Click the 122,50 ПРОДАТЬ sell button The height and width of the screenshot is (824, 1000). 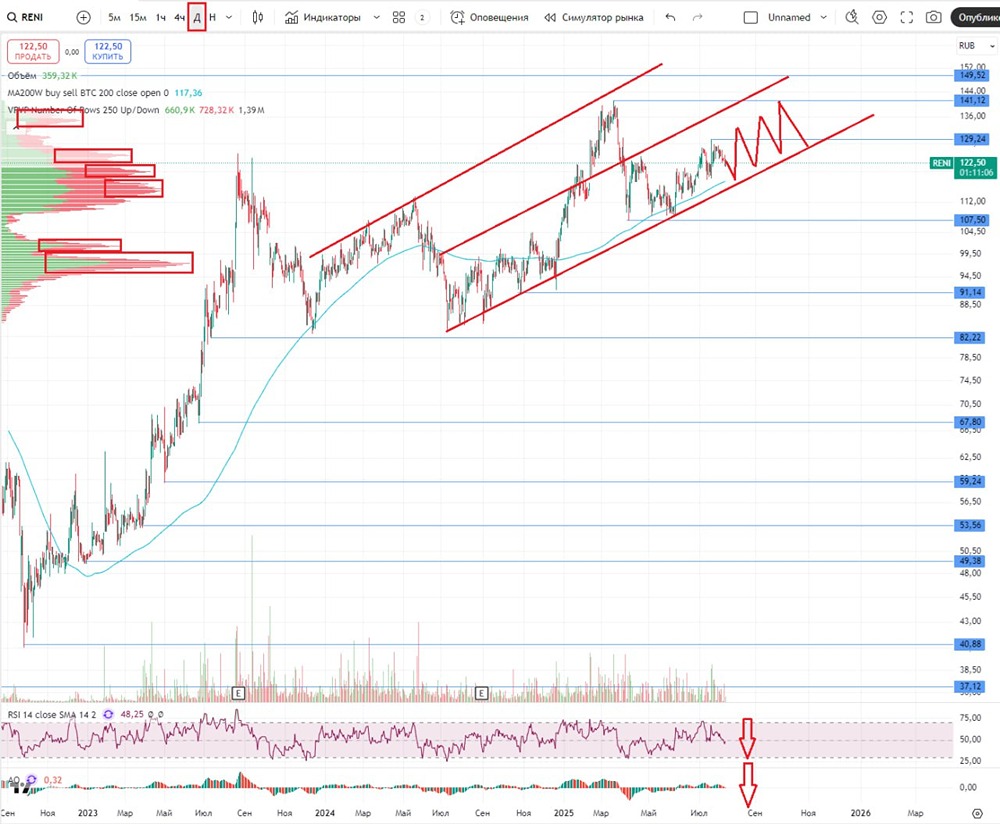33,51
